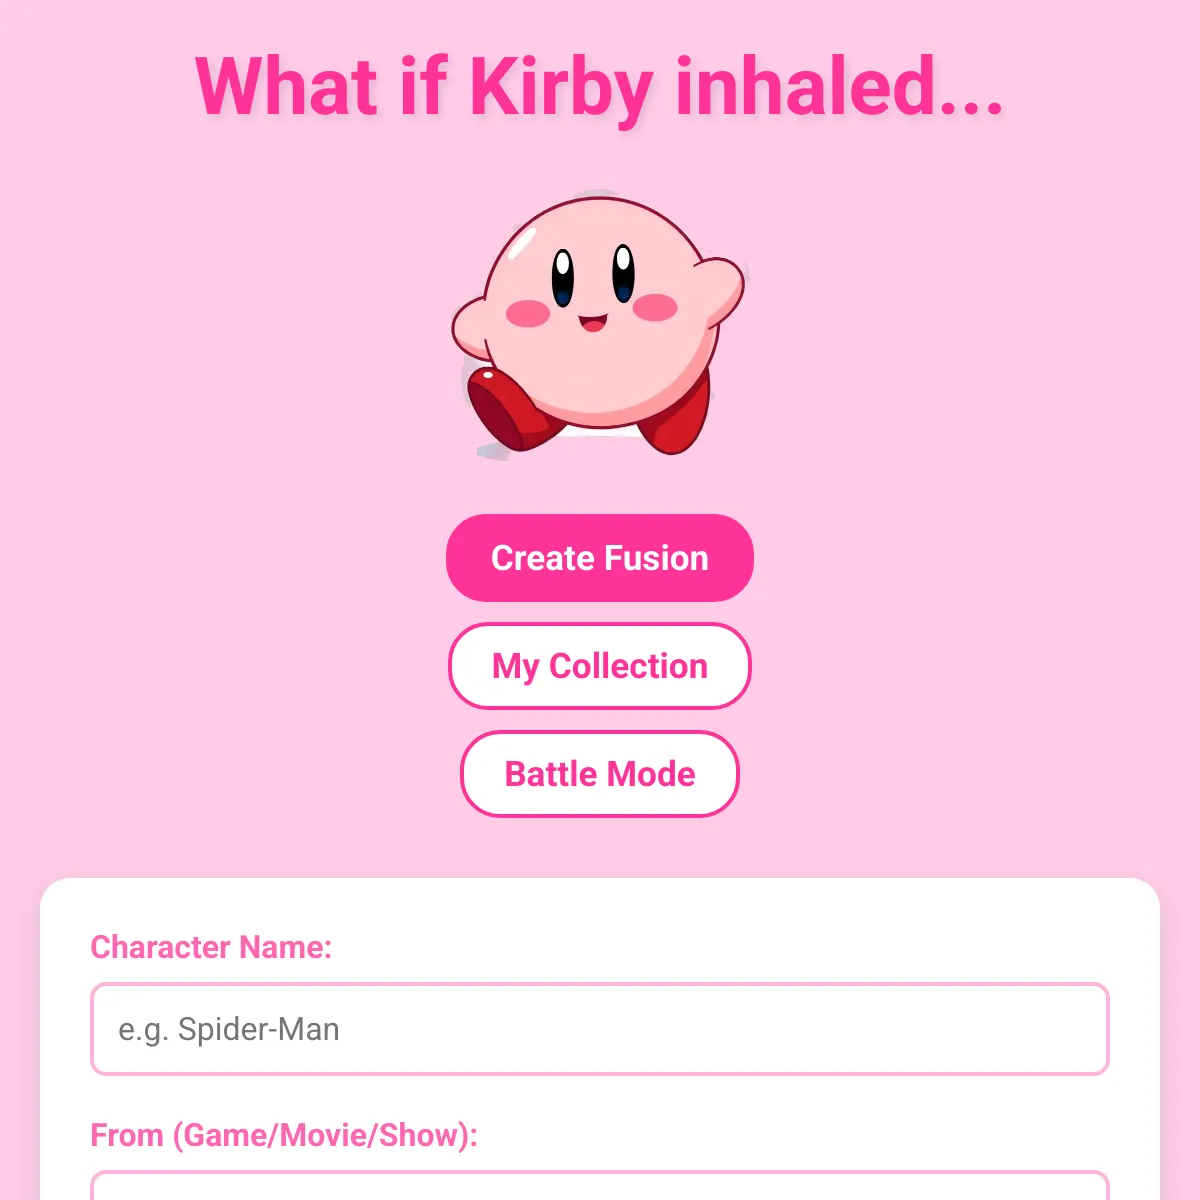Click the Create Fusion button
The width and height of the screenshot is (1200, 1200).
[600, 558]
